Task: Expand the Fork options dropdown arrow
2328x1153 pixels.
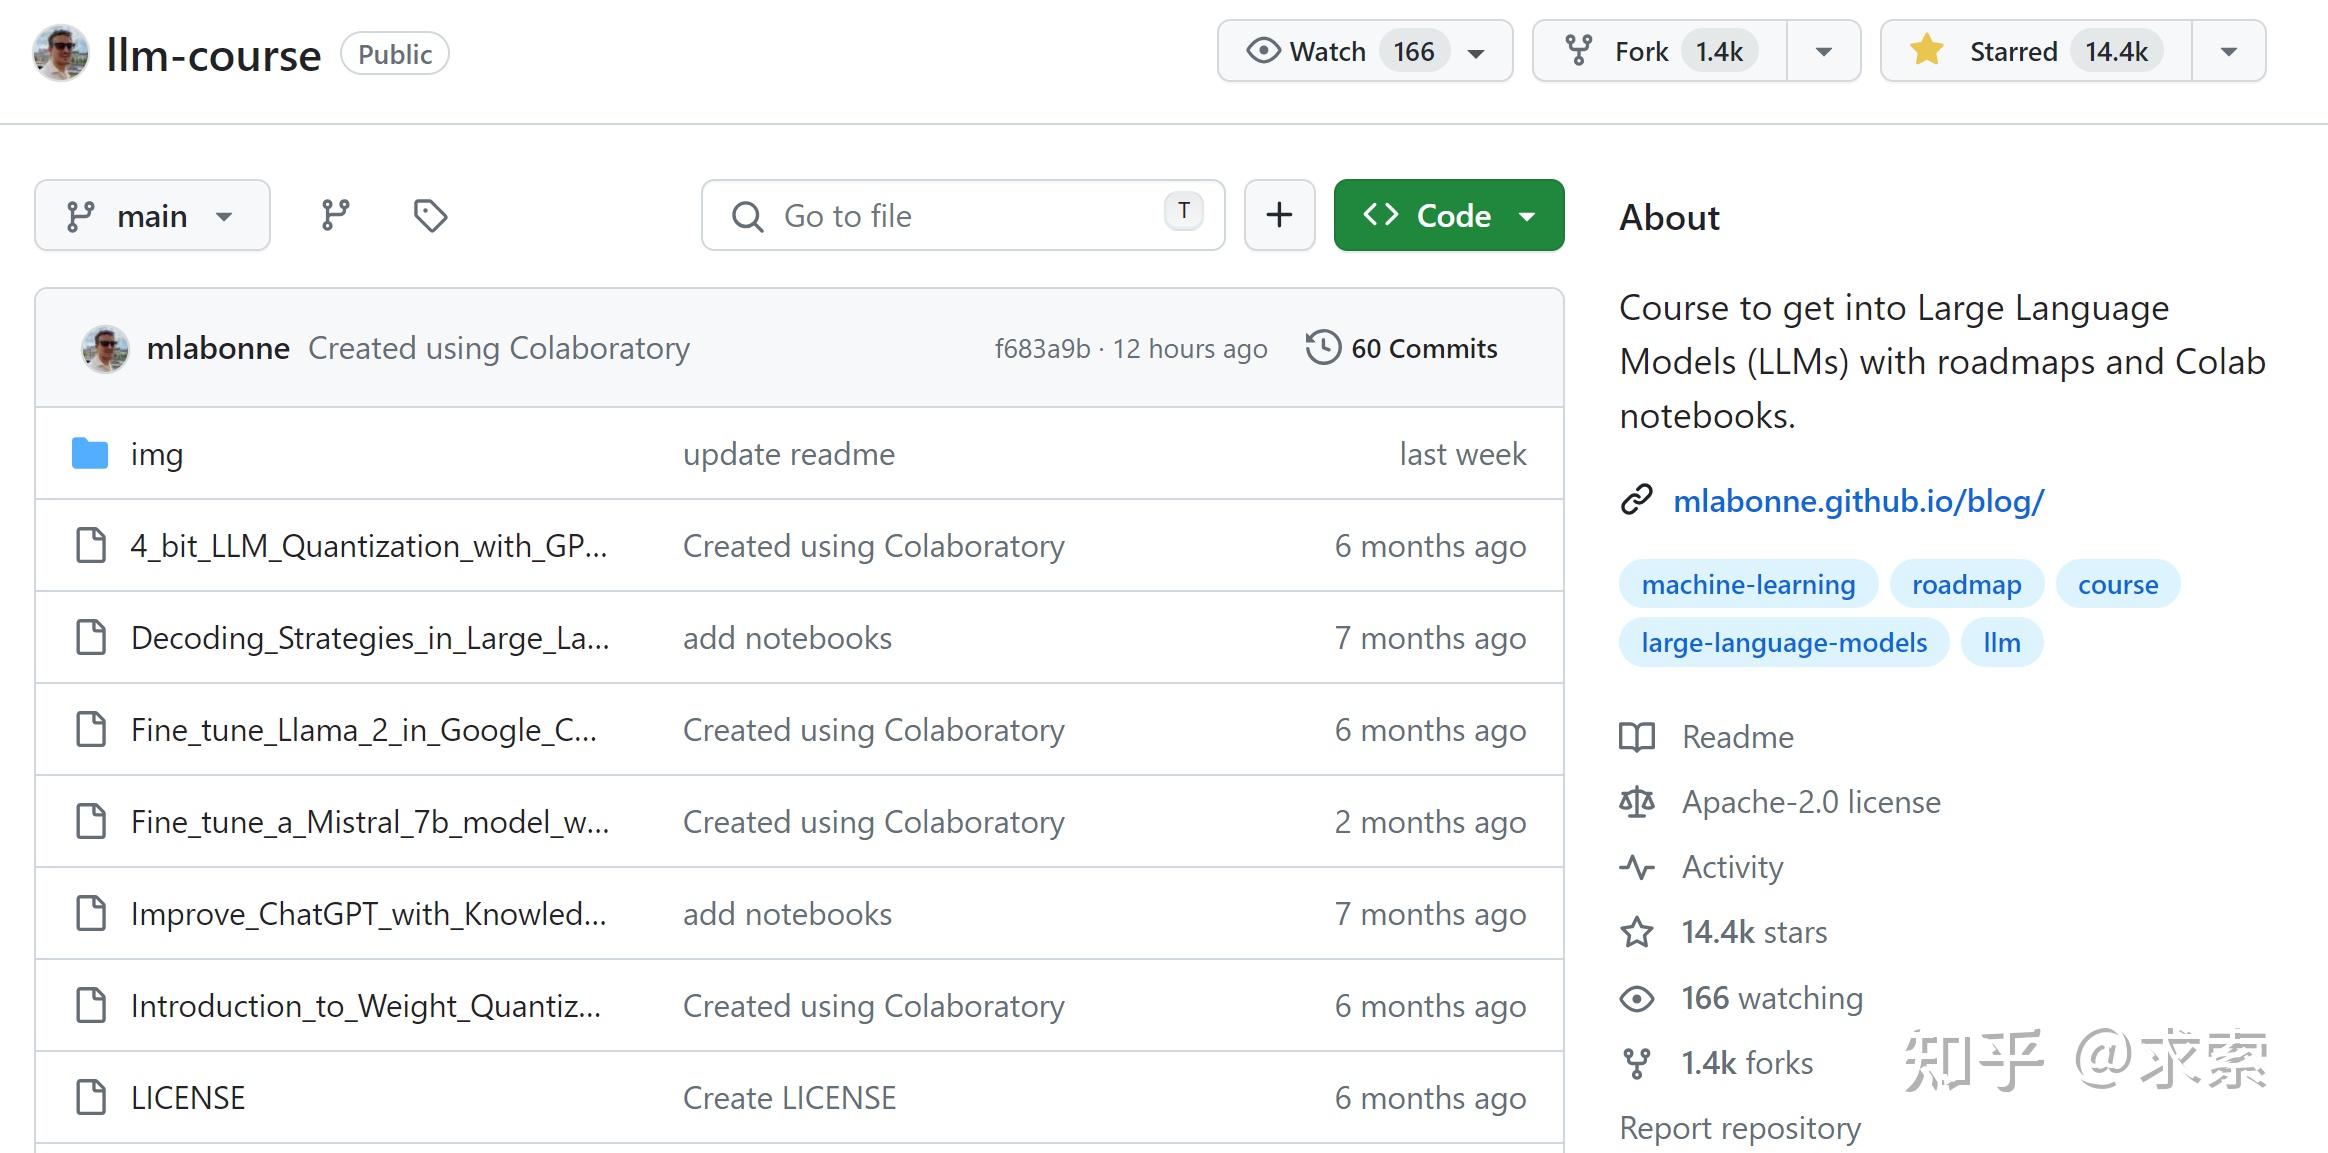Action: pos(1823,51)
